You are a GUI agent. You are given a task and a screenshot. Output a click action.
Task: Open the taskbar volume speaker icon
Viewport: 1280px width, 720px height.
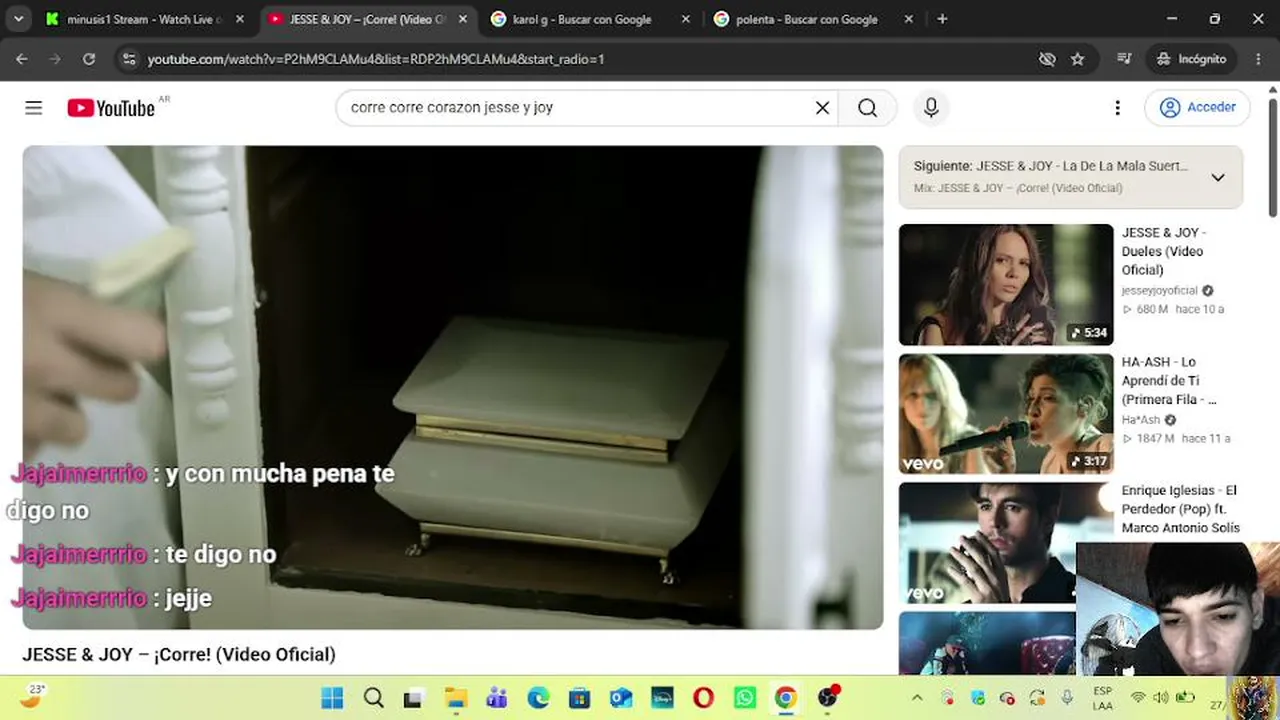pos(1161,698)
